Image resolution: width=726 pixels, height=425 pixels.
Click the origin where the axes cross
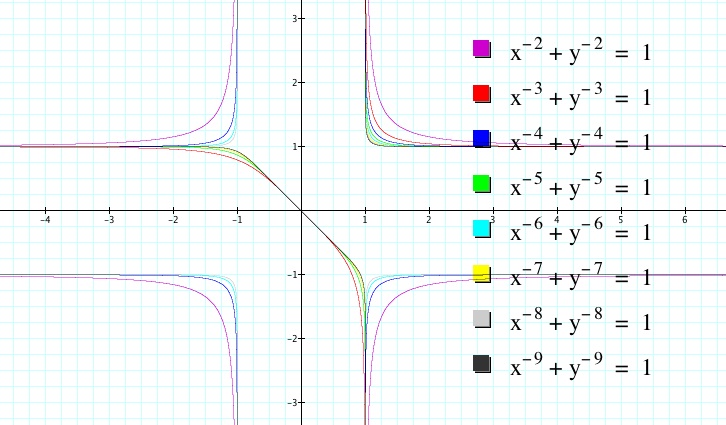pos(301,211)
